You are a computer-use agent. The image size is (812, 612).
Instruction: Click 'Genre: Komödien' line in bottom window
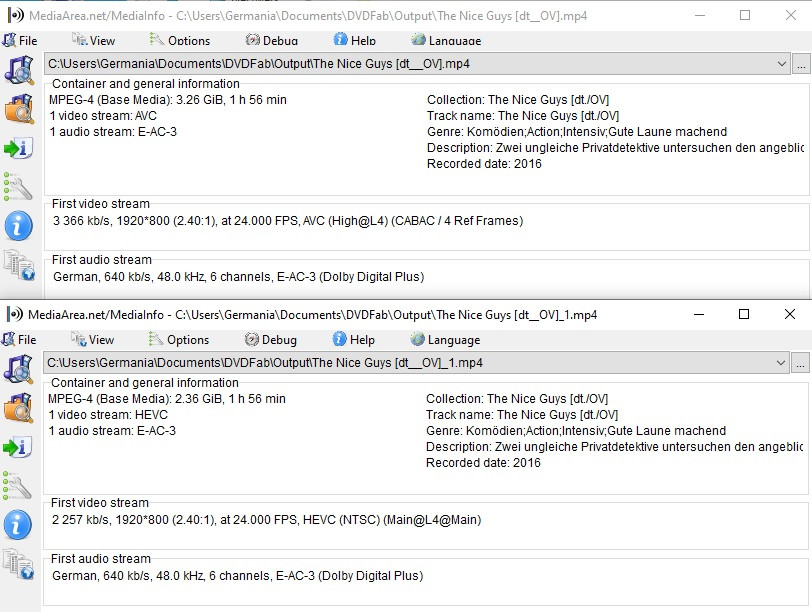coord(576,431)
